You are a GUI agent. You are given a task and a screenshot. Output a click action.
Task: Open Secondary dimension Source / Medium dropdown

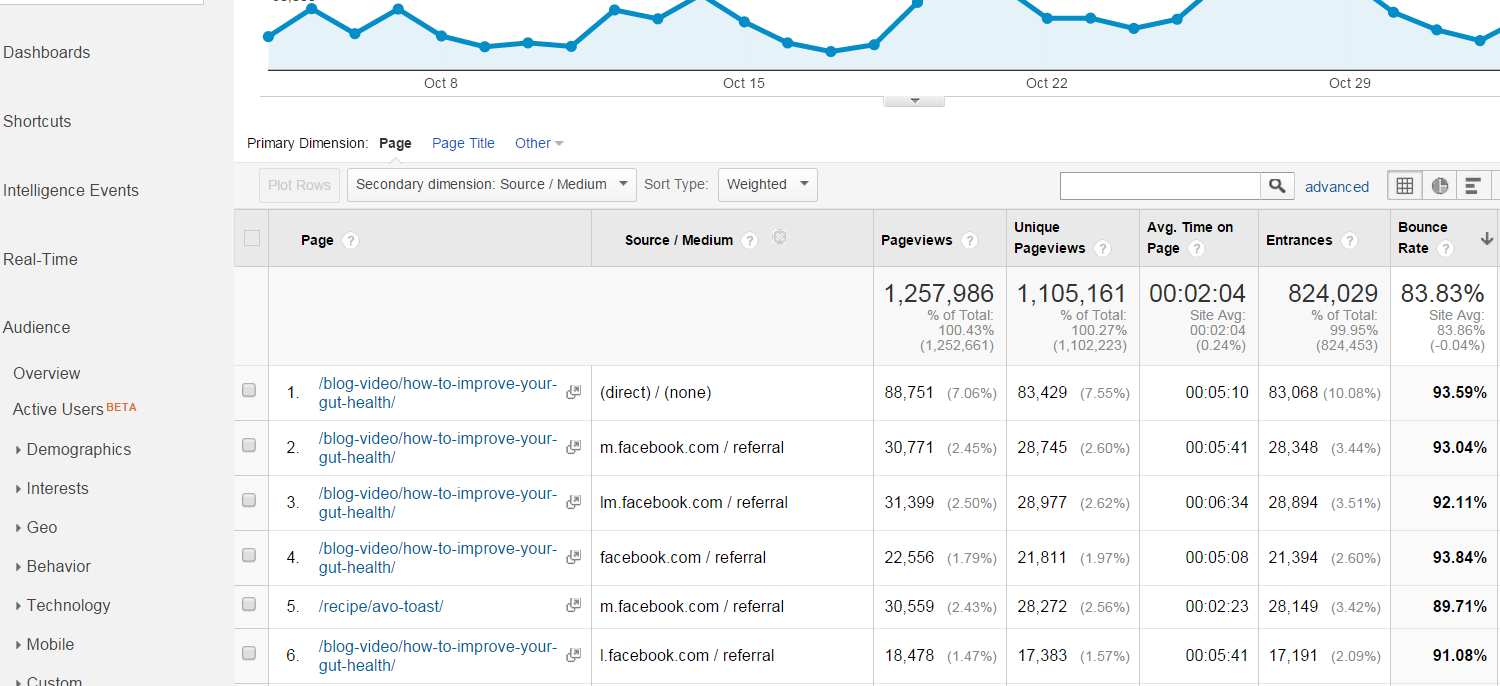tap(491, 184)
